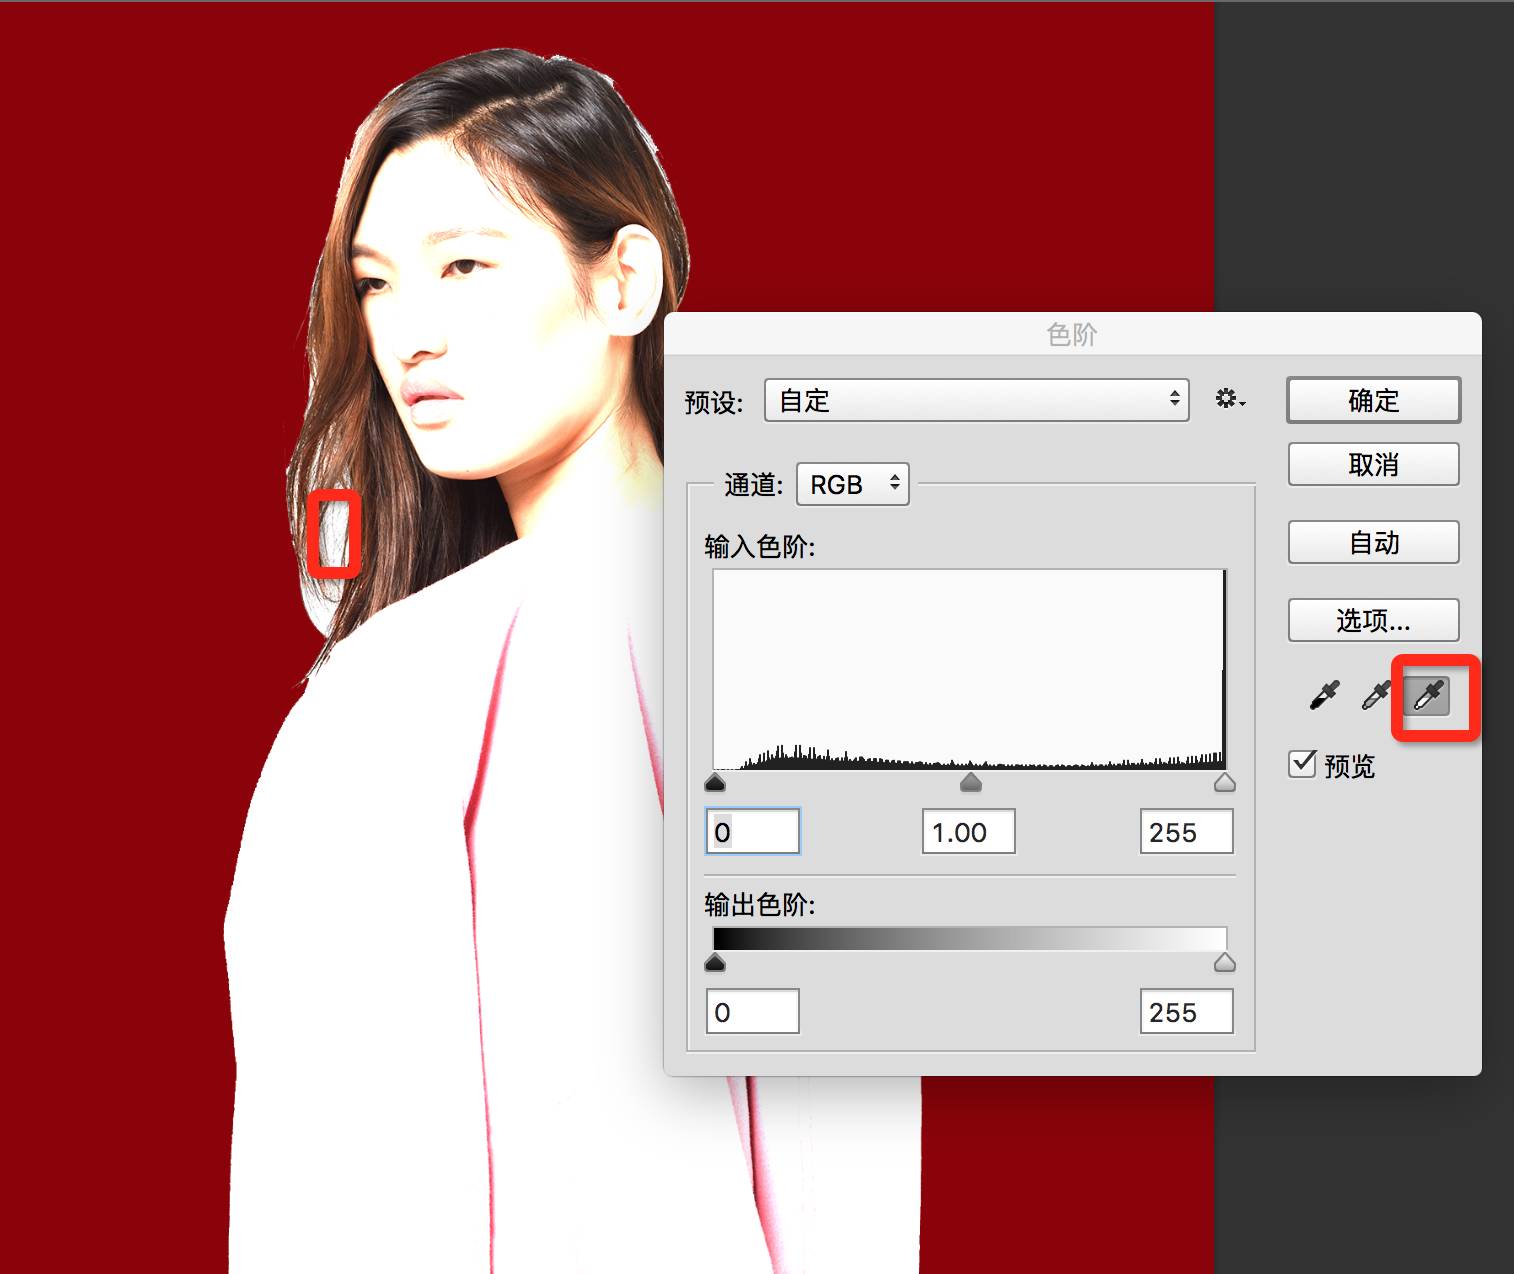1514x1274 pixels.
Task: Click the hair area marked by red box
Action: [x=334, y=533]
